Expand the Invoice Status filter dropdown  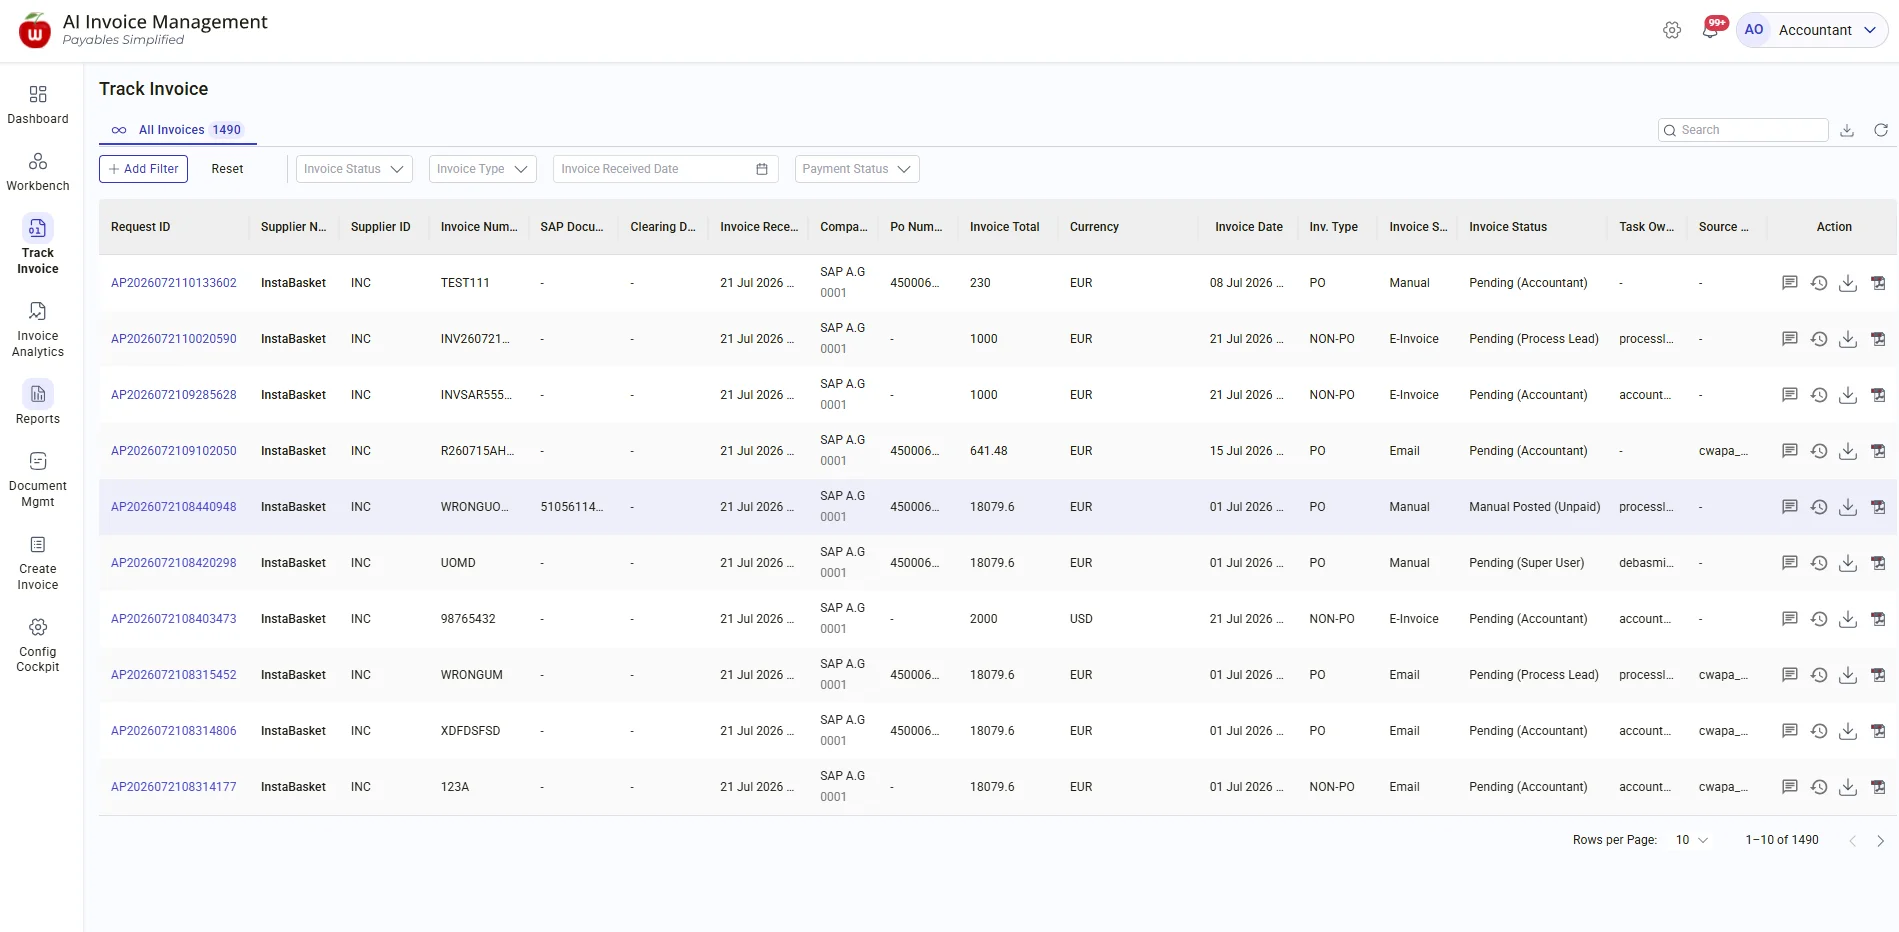(x=355, y=169)
